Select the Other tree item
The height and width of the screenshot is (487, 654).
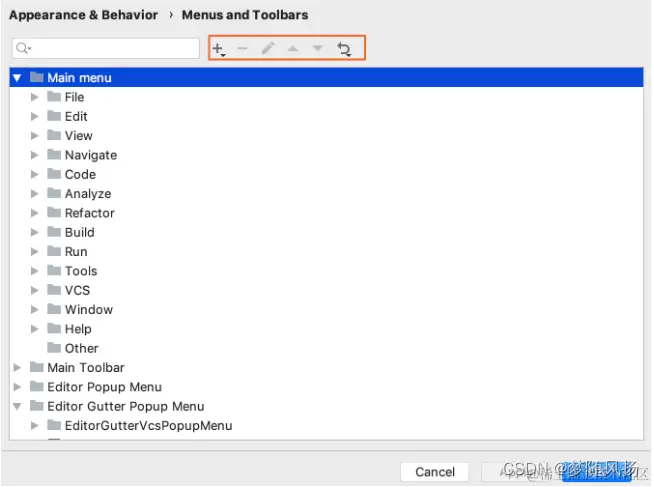pyautogui.click(x=81, y=348)
